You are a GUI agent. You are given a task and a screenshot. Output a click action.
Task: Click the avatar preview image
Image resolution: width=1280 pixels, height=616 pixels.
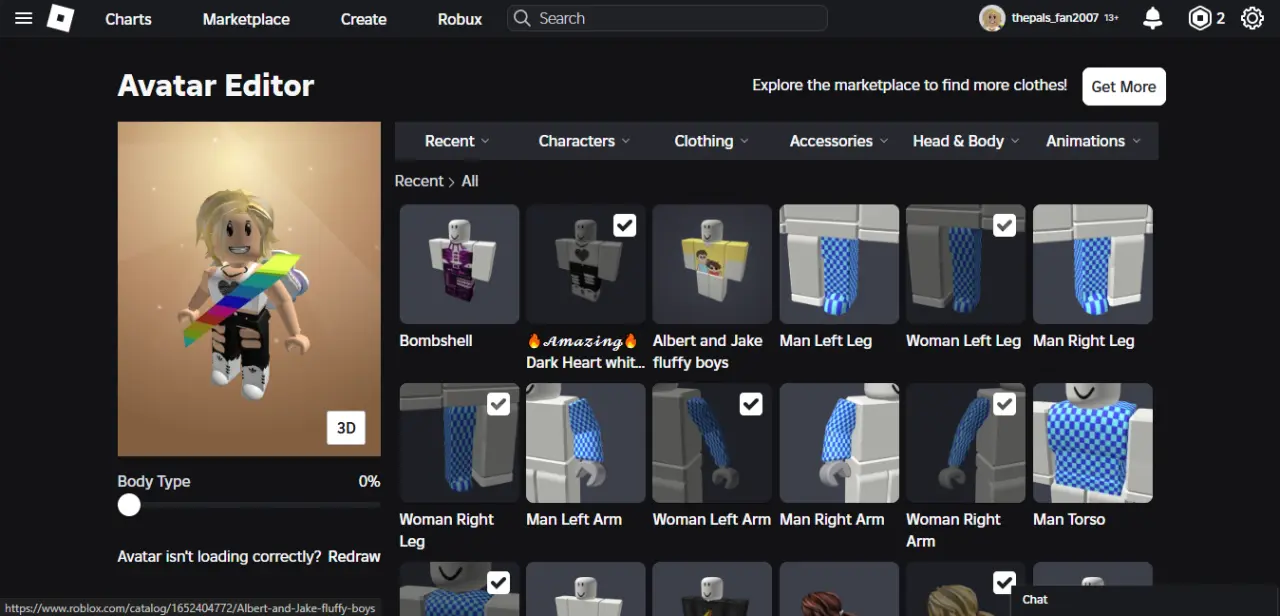click(249, 289)
